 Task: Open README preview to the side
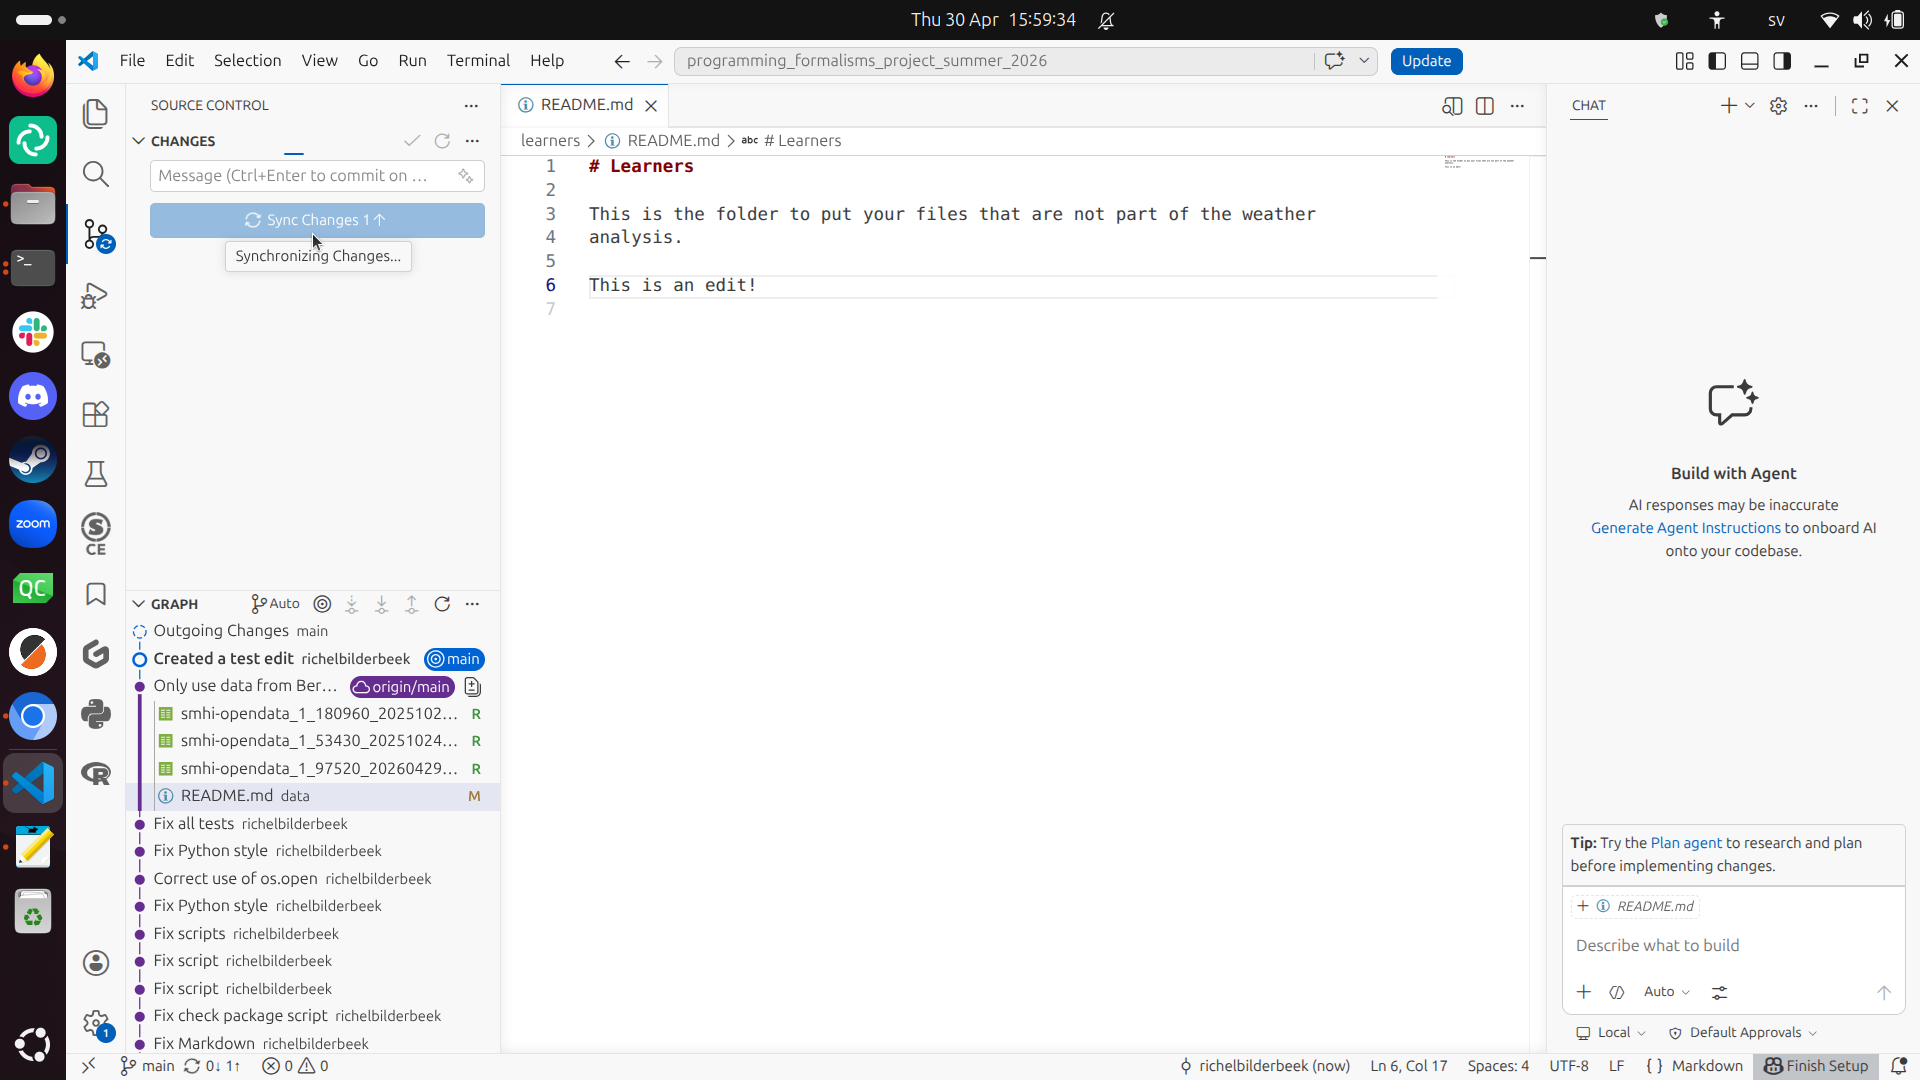click(x=1452, y=106)
